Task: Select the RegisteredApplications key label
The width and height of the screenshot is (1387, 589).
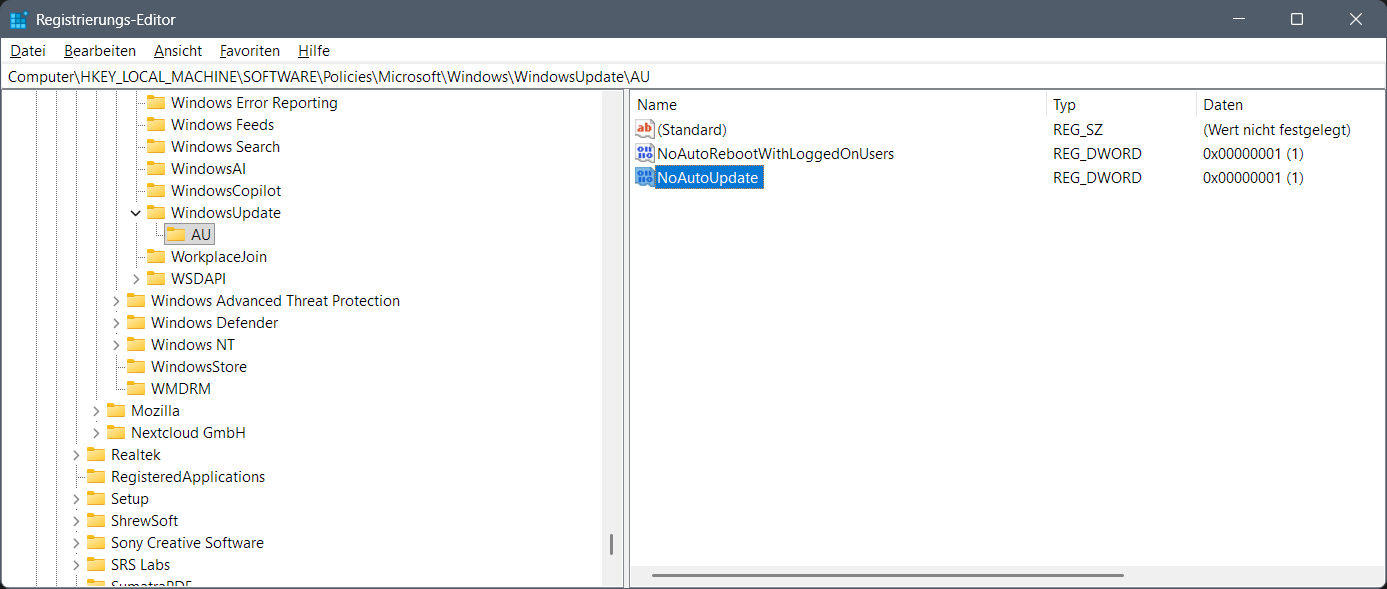Action: click(x=188, y=476)
